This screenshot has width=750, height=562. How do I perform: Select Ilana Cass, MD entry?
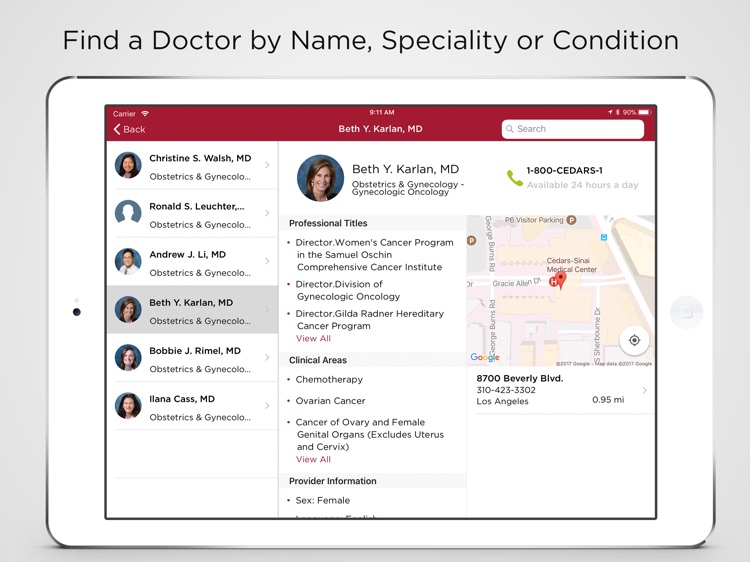click(192, 406)
